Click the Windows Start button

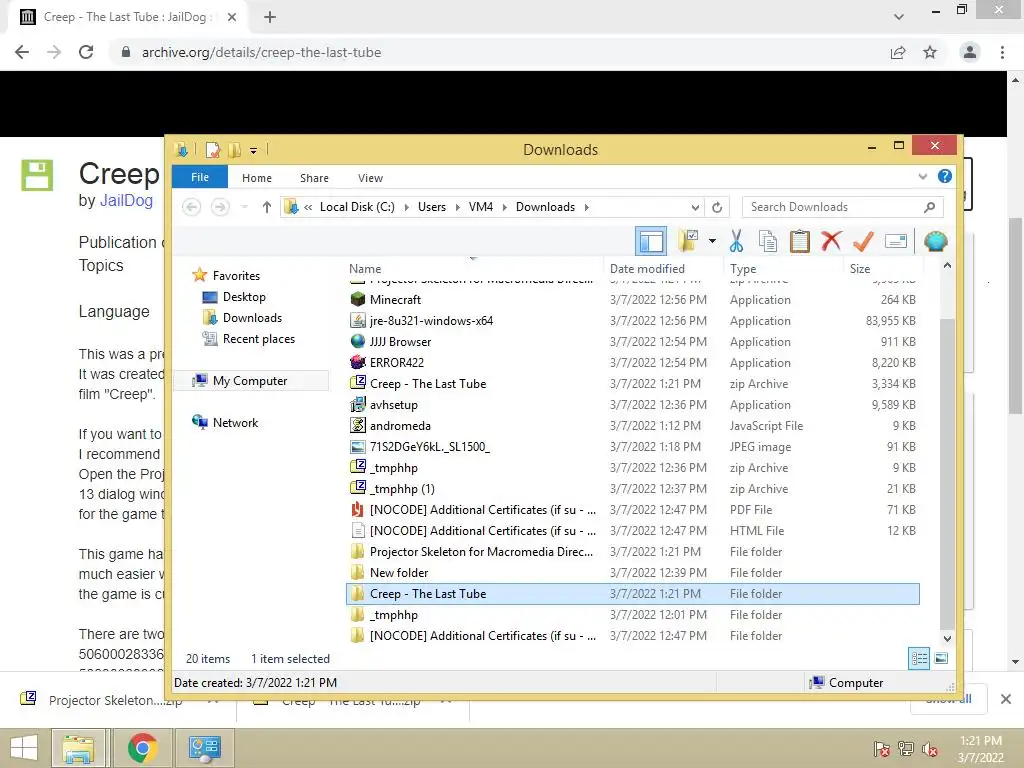point(24,748)
